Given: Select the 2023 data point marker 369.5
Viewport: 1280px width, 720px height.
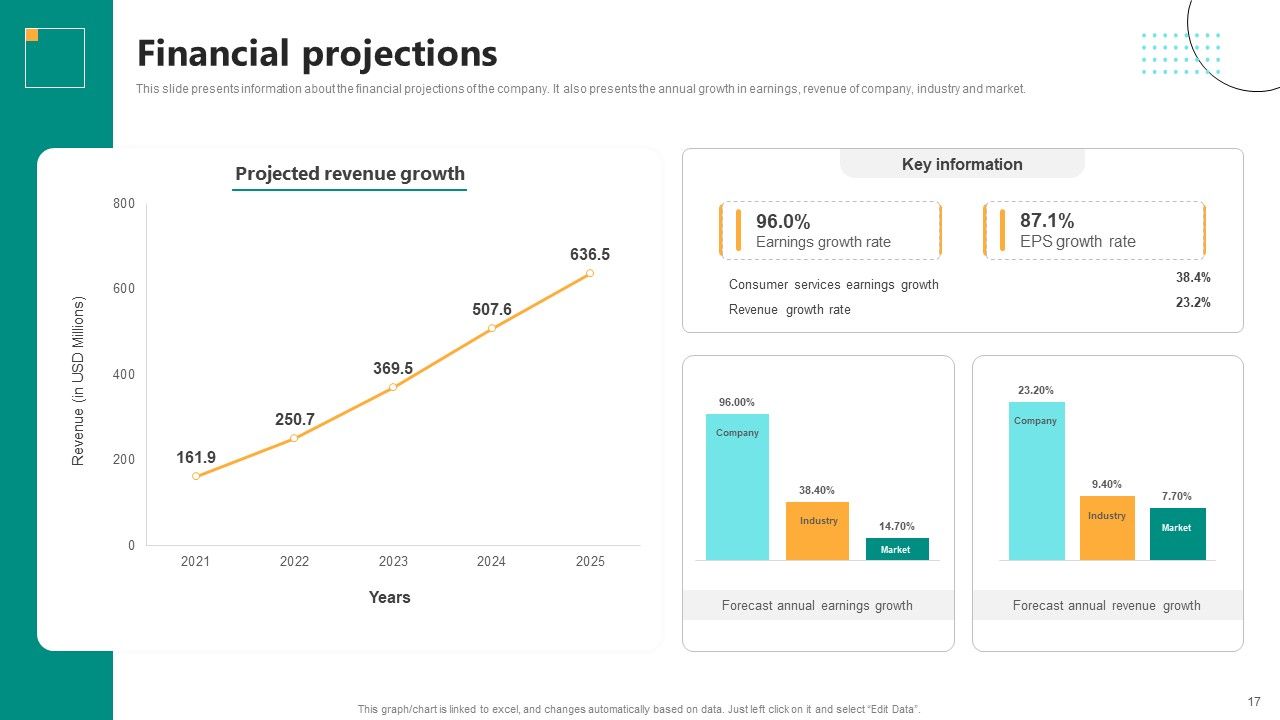Looking at the screenshot, I should 393,387.
